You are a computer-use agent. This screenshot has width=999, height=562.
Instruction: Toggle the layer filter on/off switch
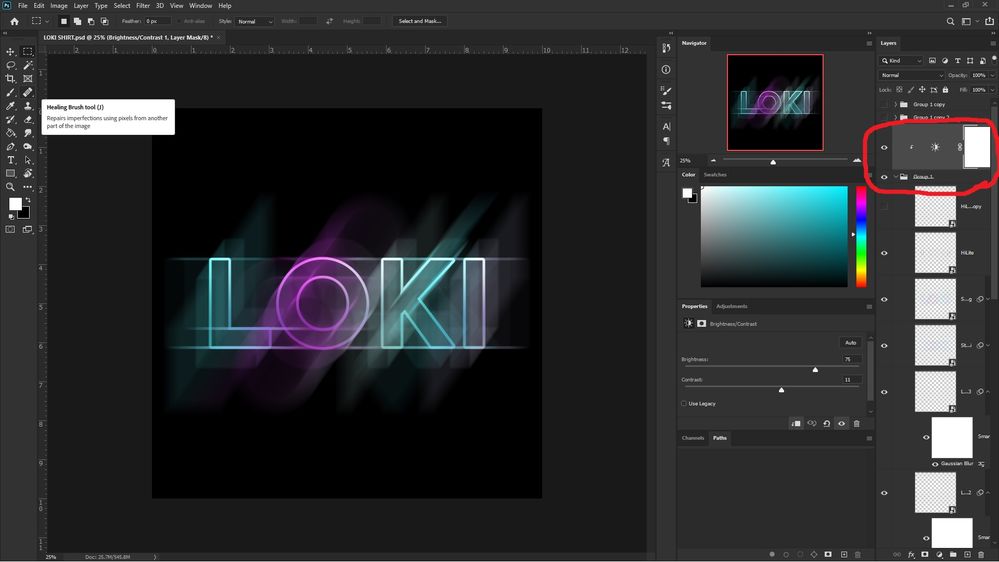click(x=994, y=59)
